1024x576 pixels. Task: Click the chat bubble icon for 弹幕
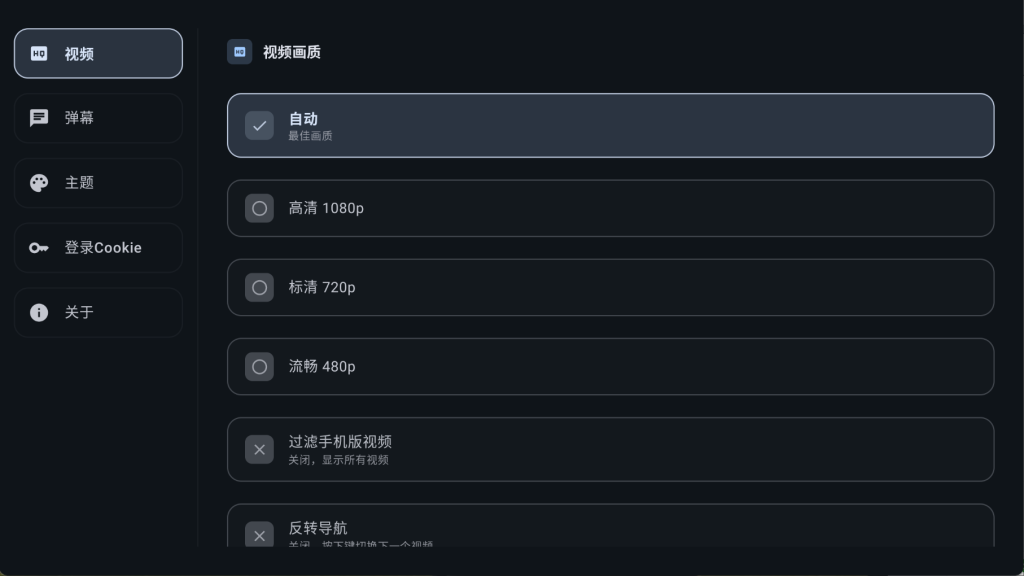(x=39, y=118)
